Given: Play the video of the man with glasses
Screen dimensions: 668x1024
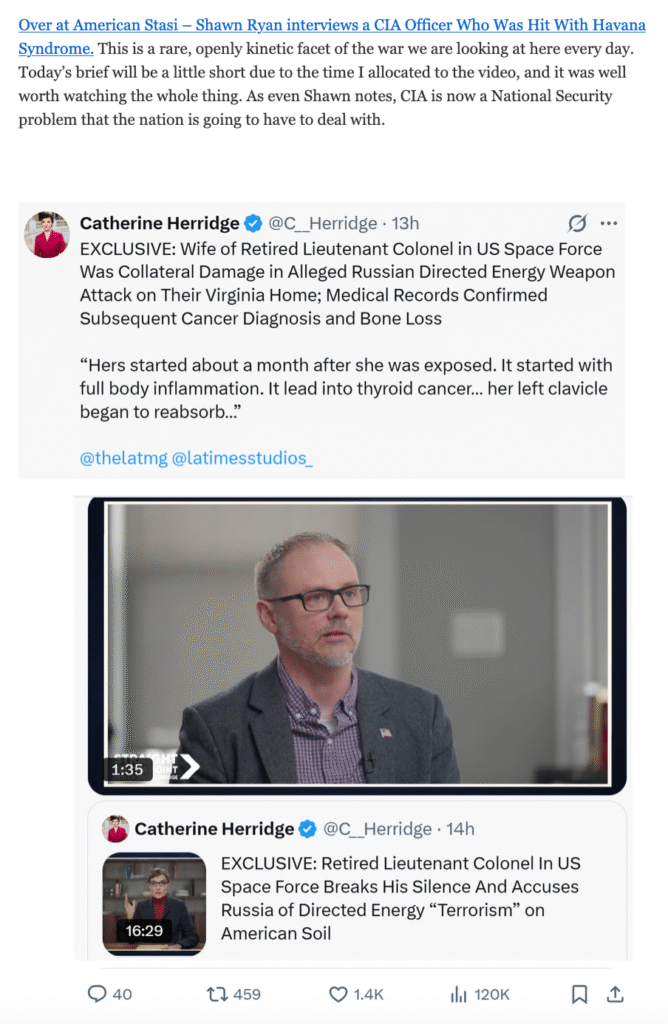Looking at the screenshot, I should tap(357, 645).
